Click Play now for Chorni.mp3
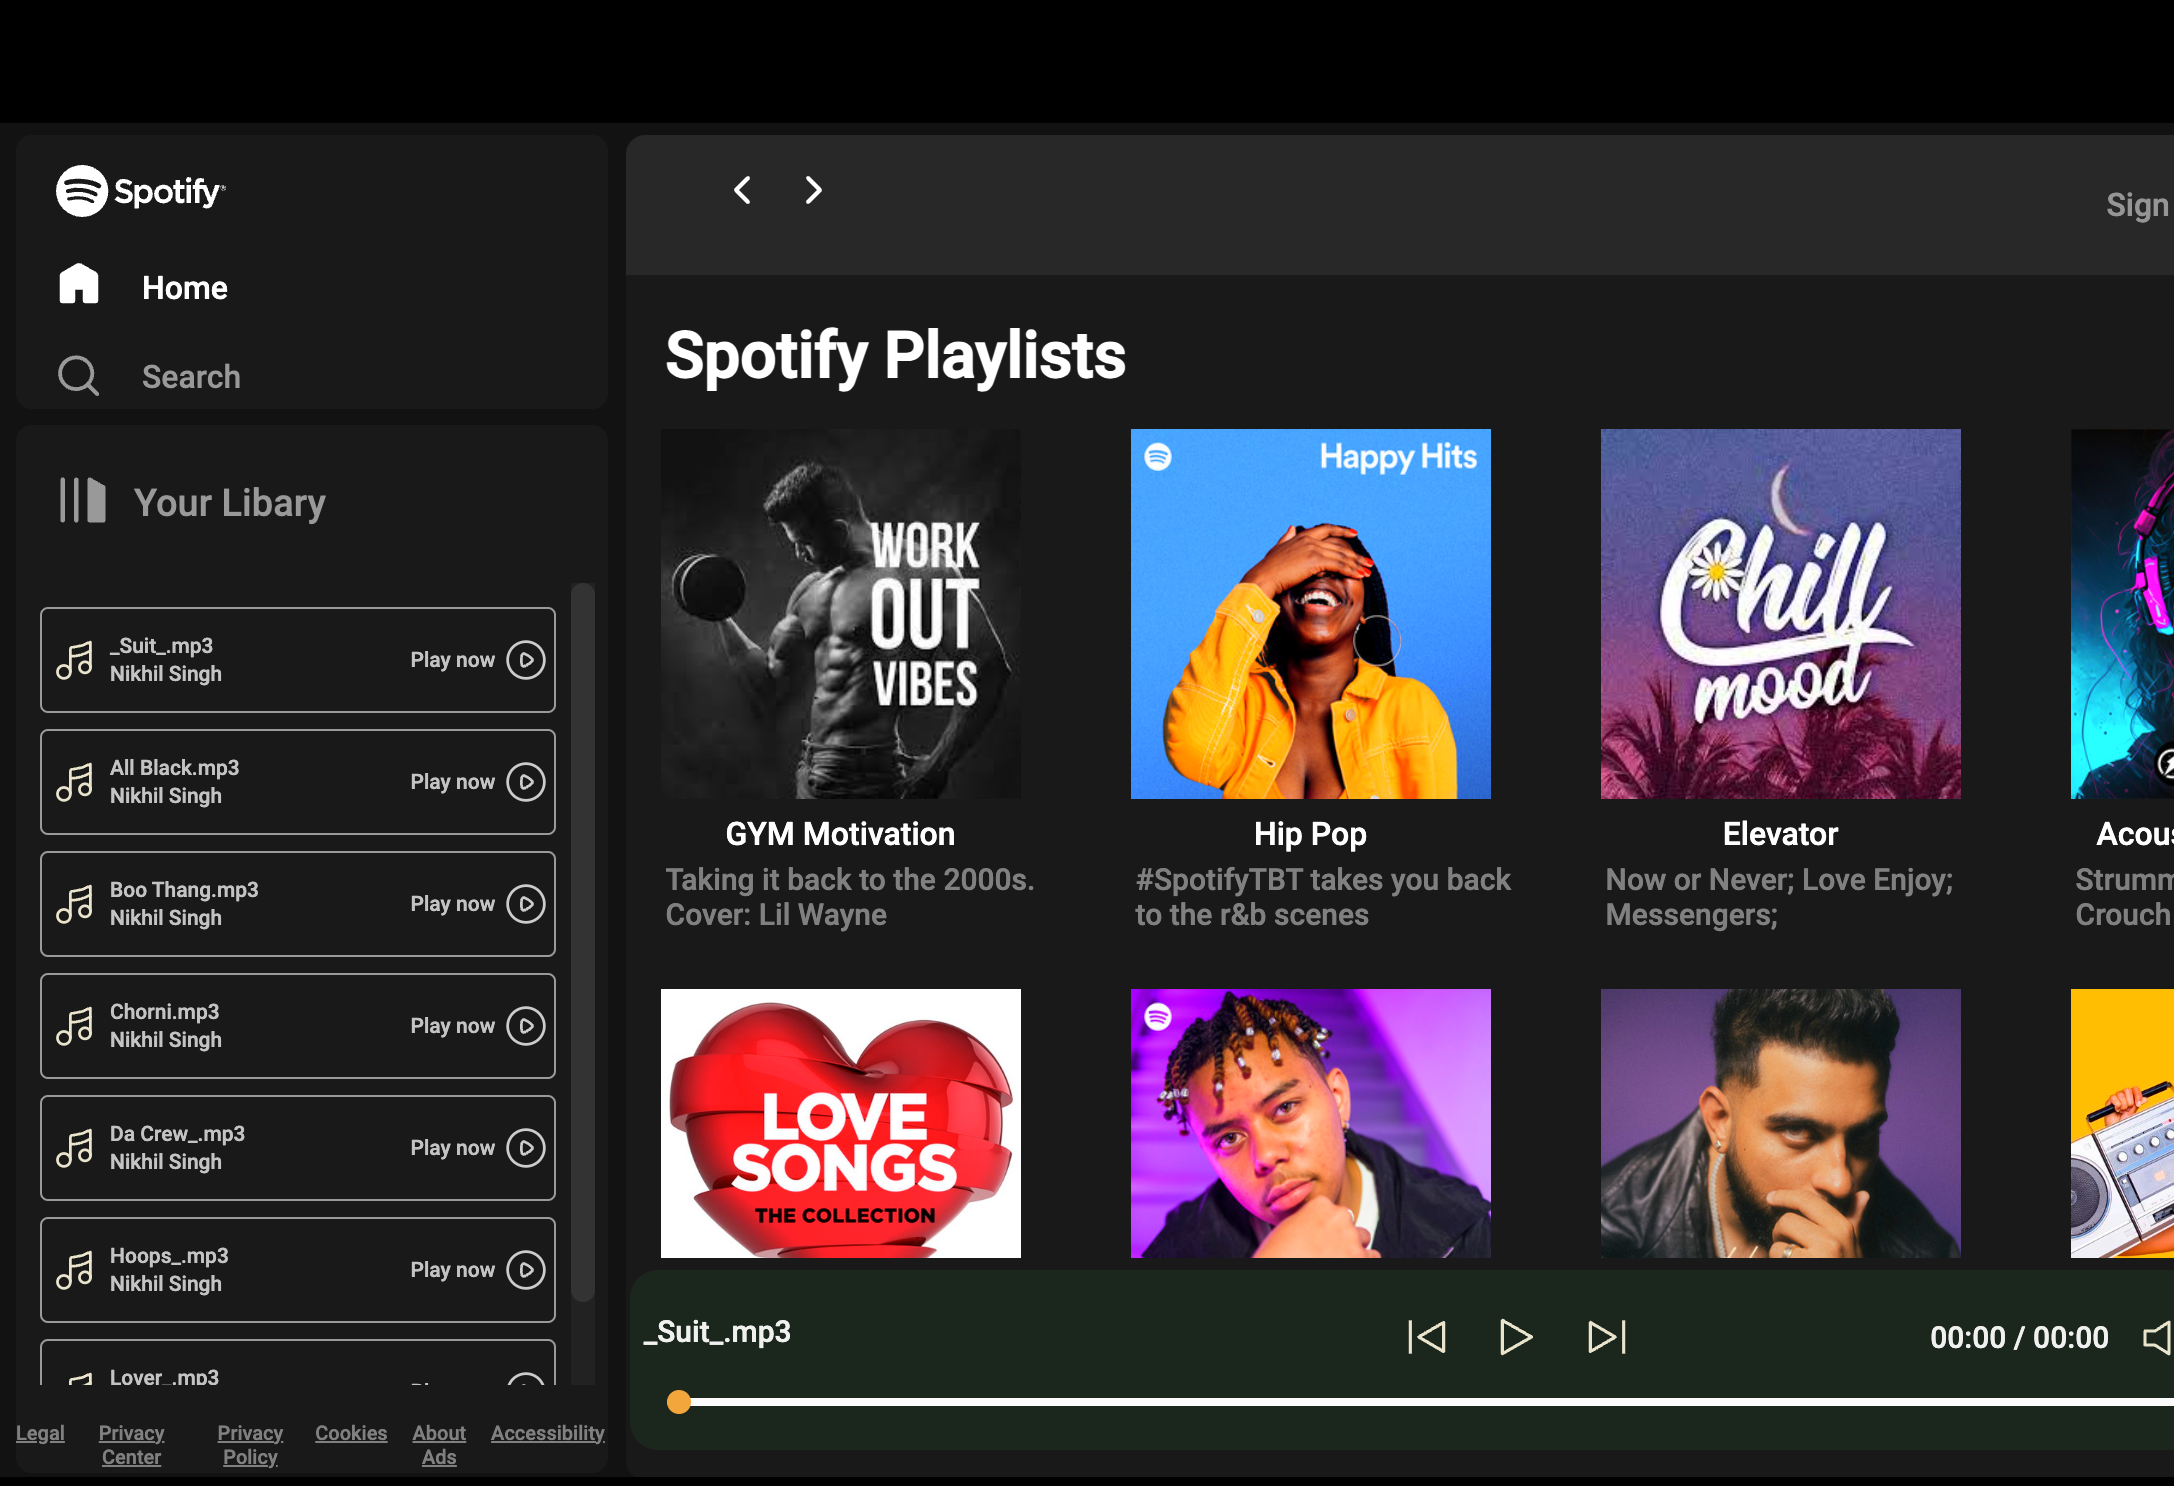2174x1486 pixels. (452, 1026)
